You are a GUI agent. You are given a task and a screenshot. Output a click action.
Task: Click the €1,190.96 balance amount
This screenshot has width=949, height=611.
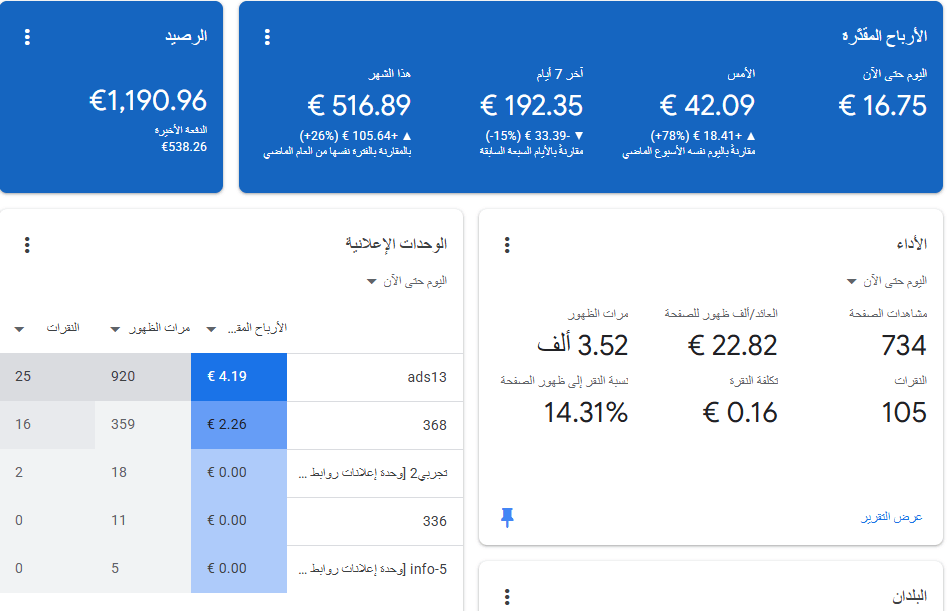[x=147, y=101]
